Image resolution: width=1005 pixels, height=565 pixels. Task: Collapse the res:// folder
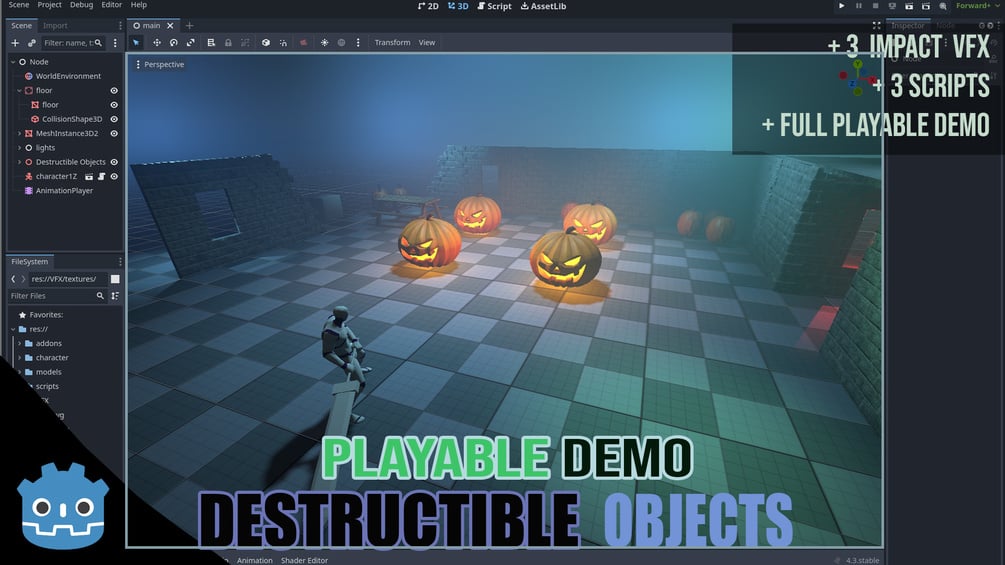[13, 329]
